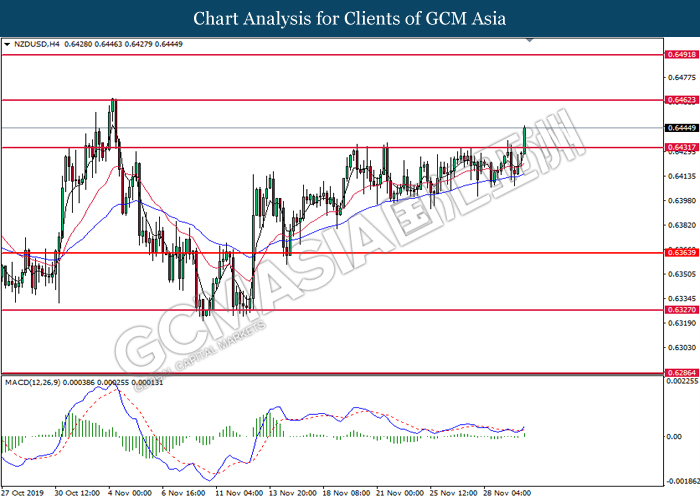Select the 0.63270 support price label
Viewport: 700px width, 500px height.
[681, 310]
